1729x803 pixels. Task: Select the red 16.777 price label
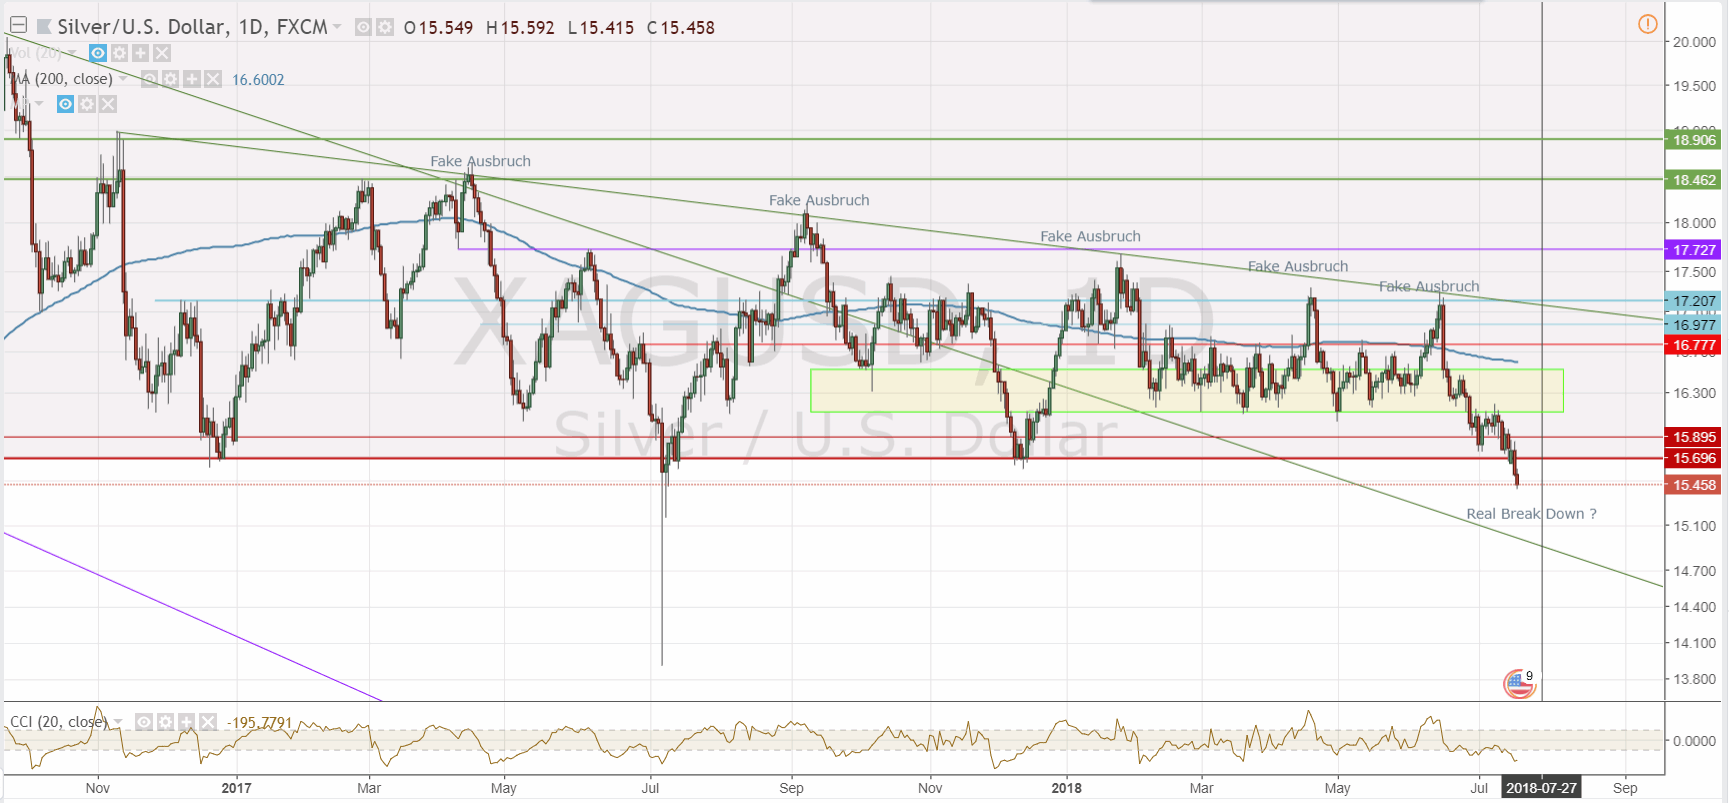point(1694,345)
